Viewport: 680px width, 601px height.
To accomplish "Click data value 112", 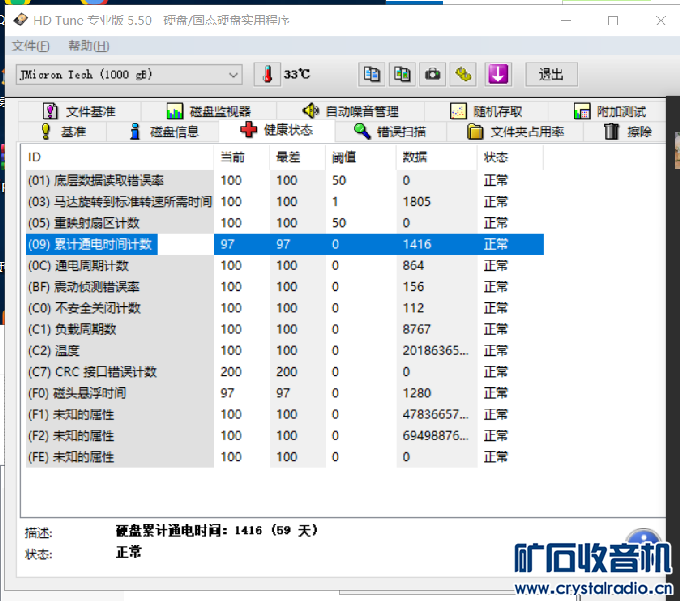I will pos(413,308).
